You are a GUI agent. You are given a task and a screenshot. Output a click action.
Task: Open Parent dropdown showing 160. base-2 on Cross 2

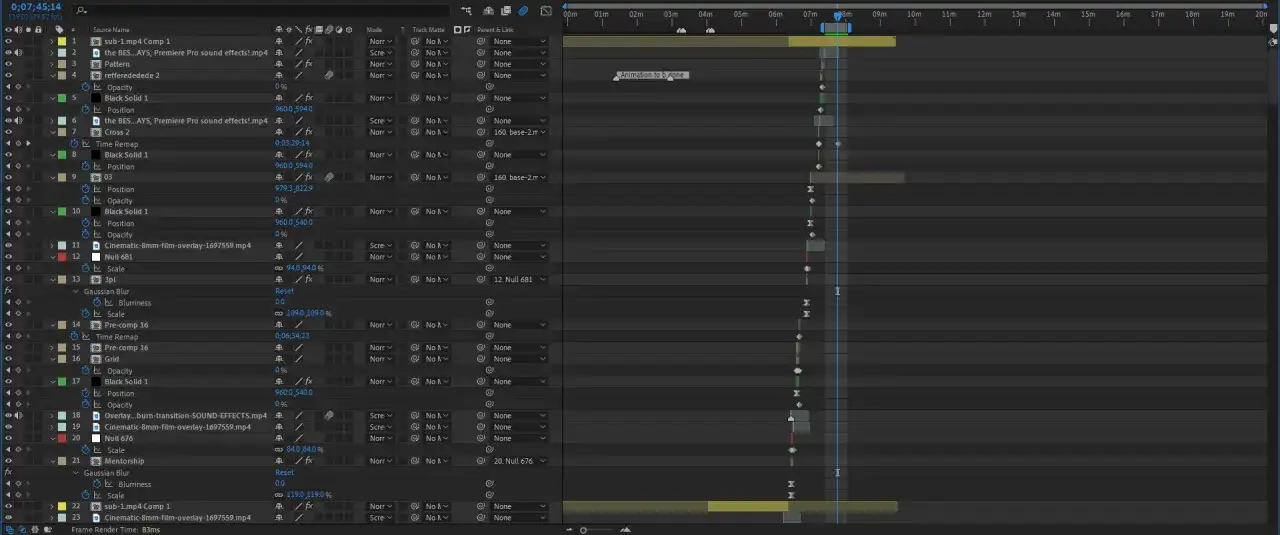pos(519,132)
